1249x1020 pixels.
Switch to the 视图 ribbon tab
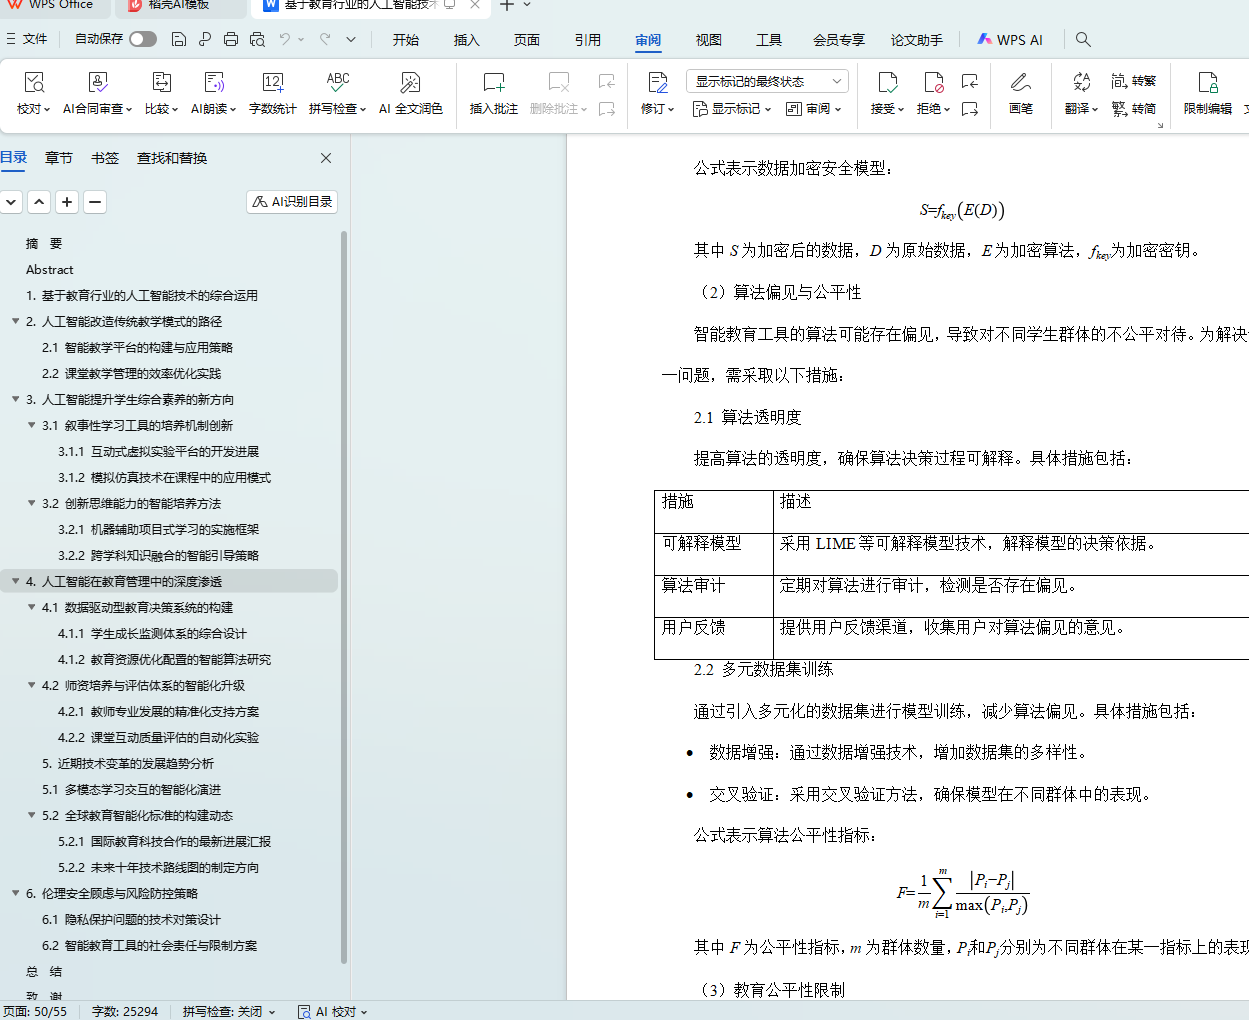pyautogui.click(x=708, y=40)
